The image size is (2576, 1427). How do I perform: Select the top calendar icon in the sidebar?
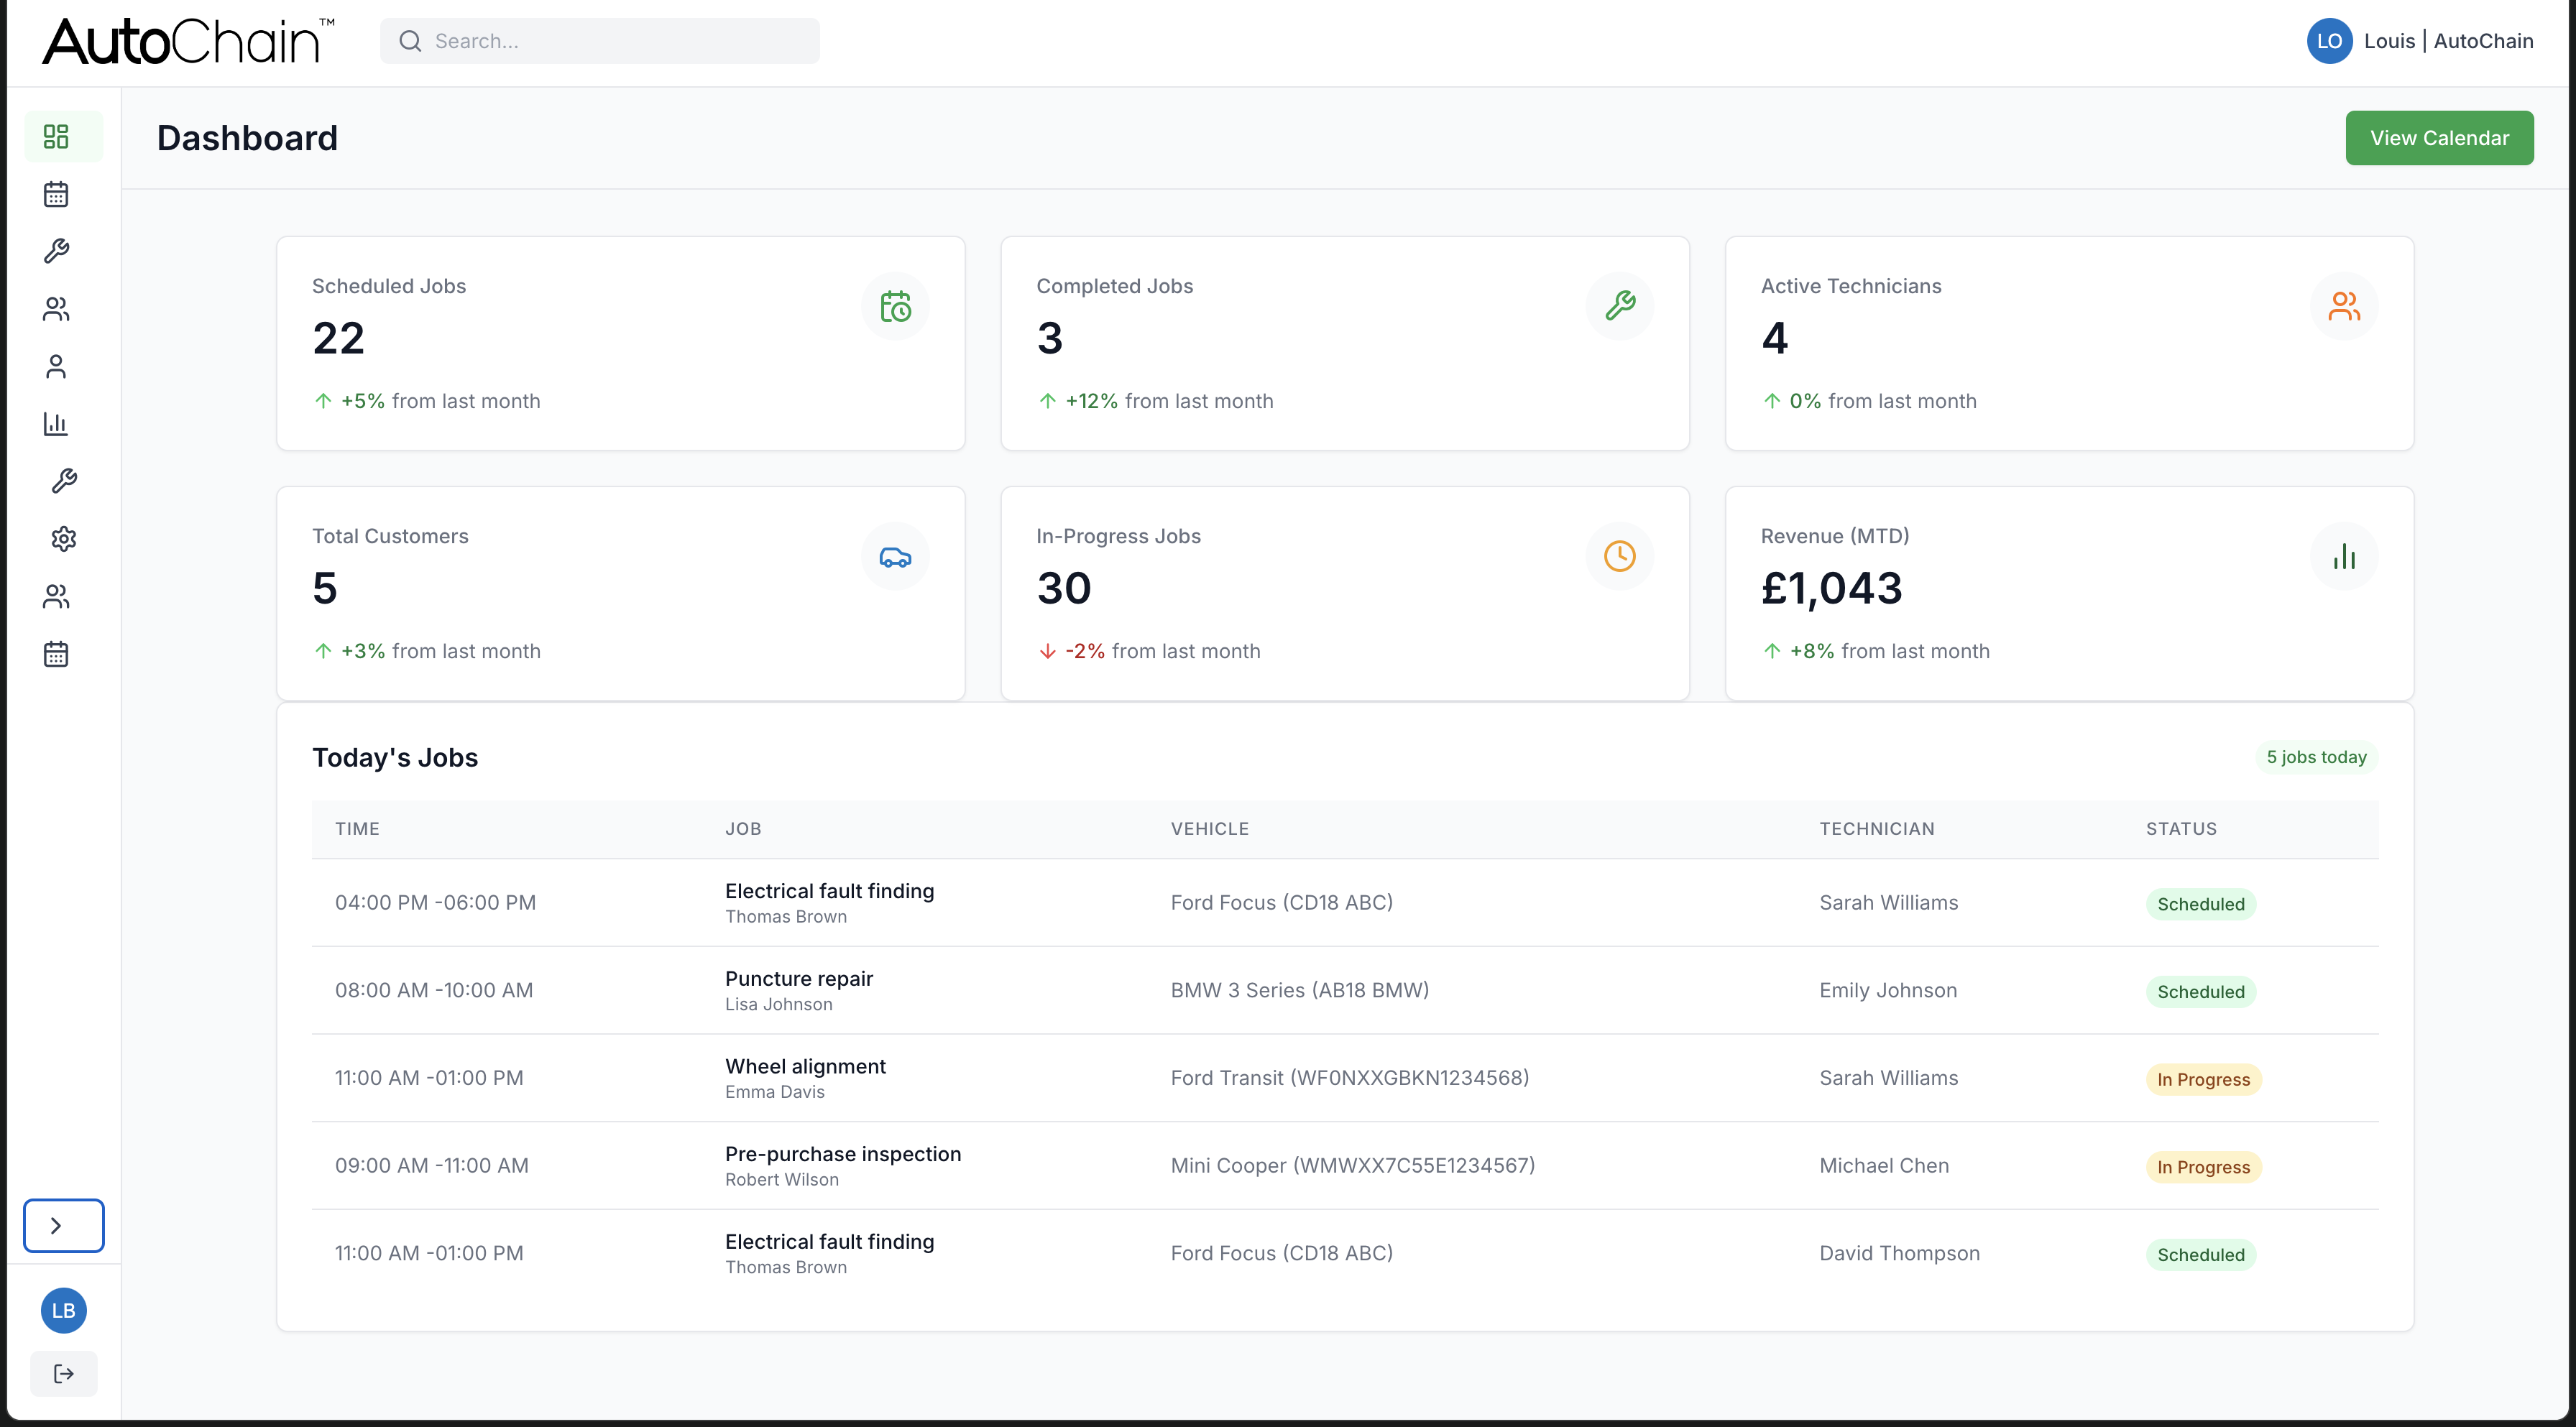click(x=57, y=193)
